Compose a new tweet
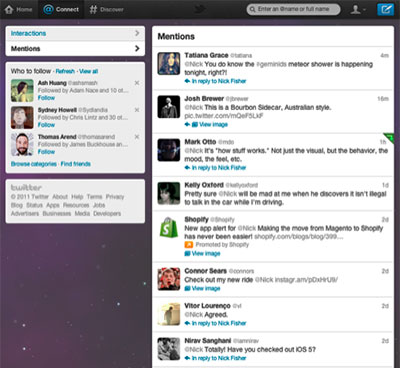The width and height of the screenshot is (400, 368). (385, 9)
